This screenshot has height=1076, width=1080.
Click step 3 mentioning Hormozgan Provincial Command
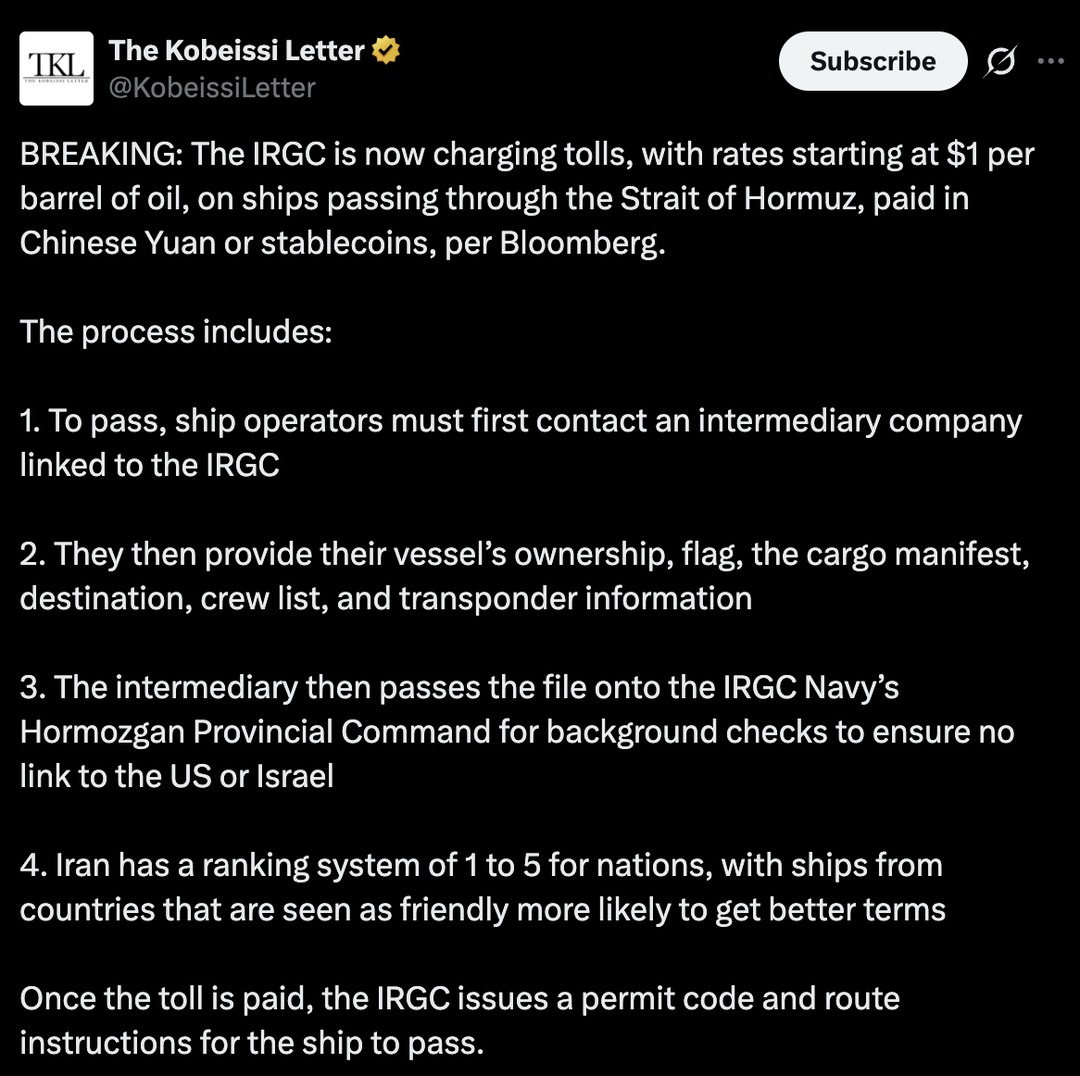(x=500, y=731)
